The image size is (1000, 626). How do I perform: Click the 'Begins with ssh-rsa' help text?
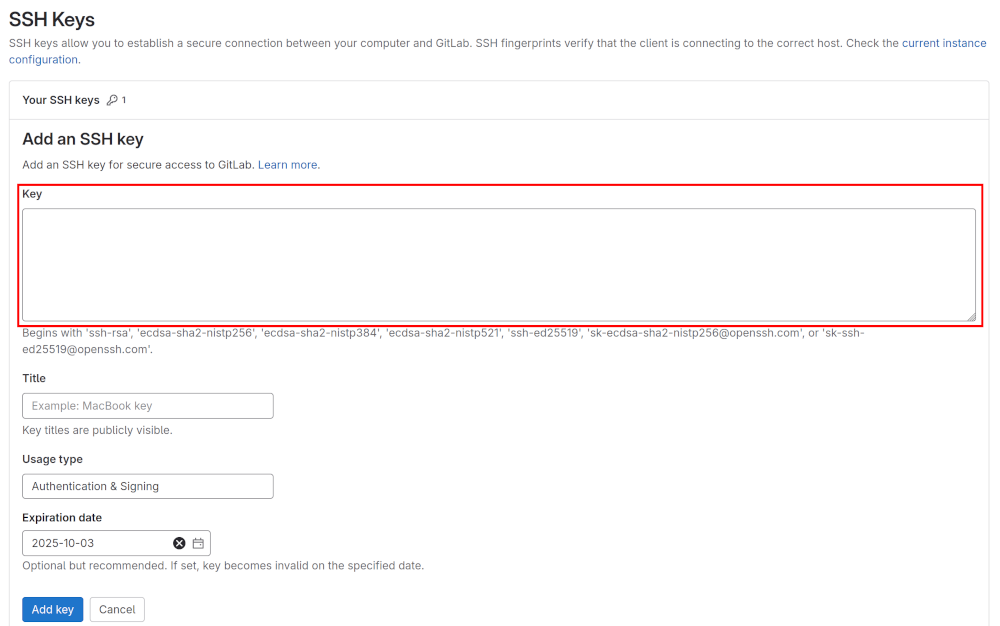point(443,341)
